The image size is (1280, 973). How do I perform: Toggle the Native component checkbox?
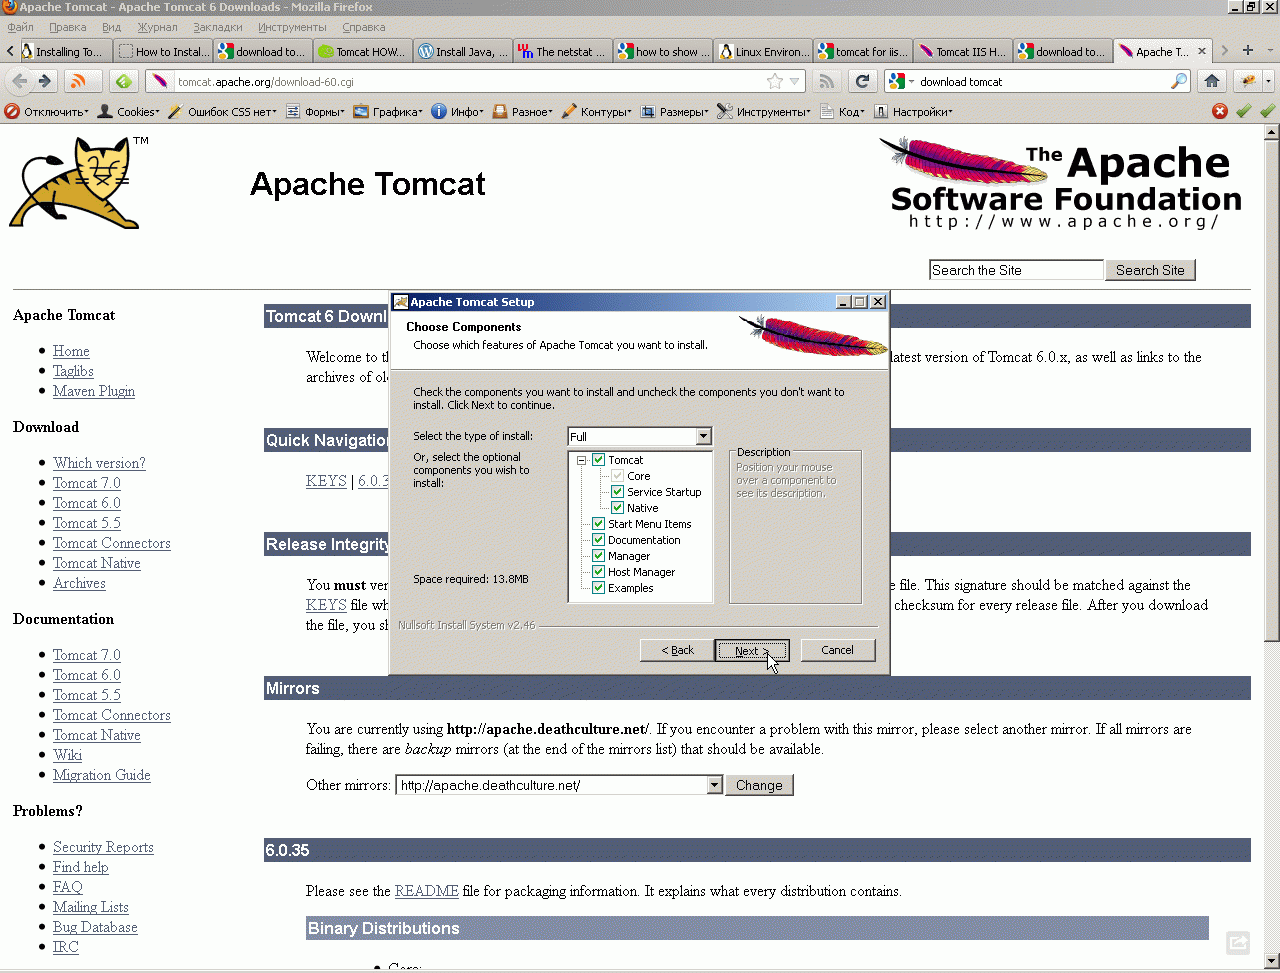[x=617, y=508]
